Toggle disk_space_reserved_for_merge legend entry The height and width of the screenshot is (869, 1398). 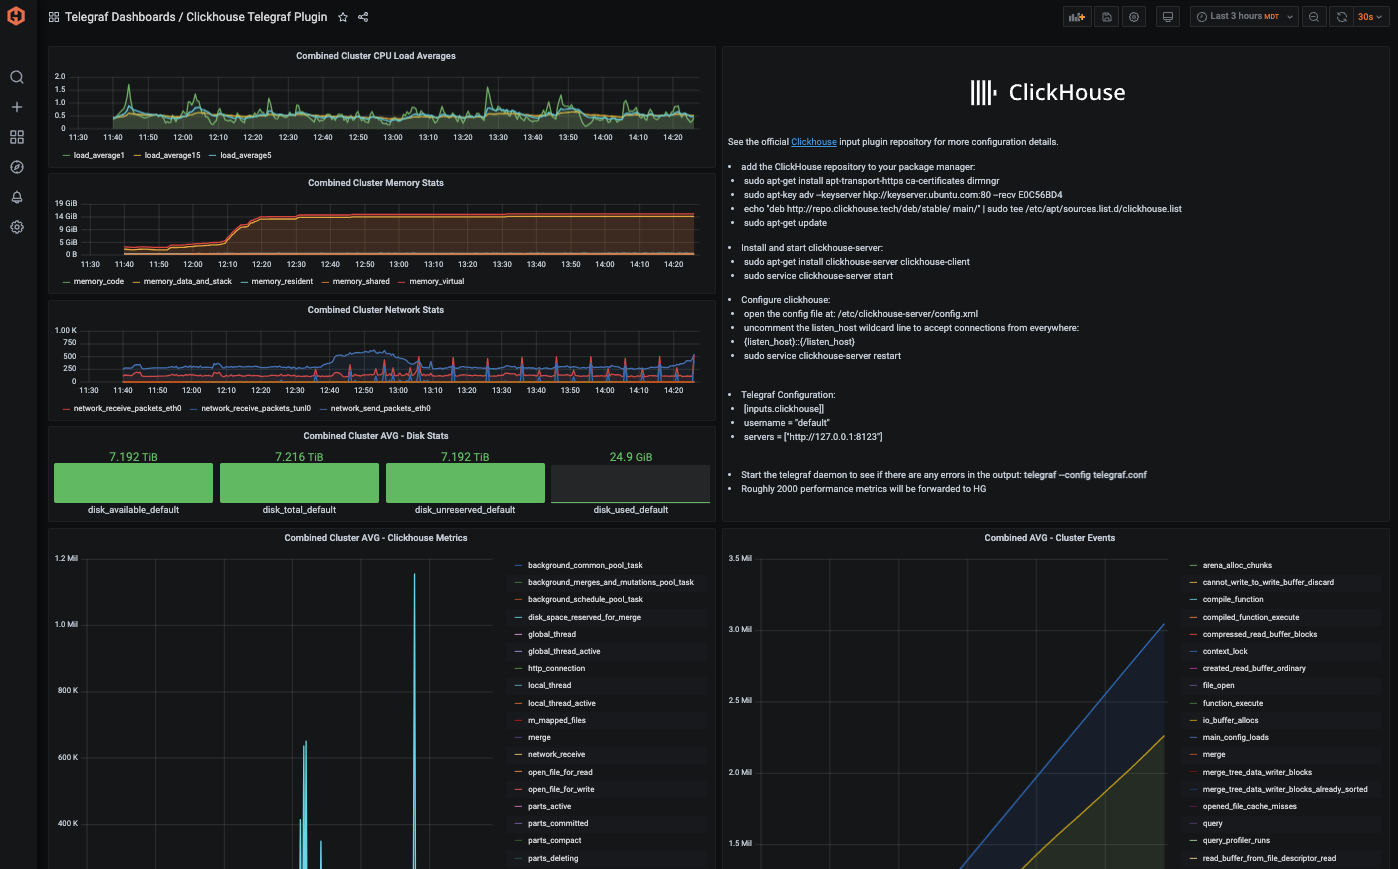pyautogui.click(x=584, y=617)
